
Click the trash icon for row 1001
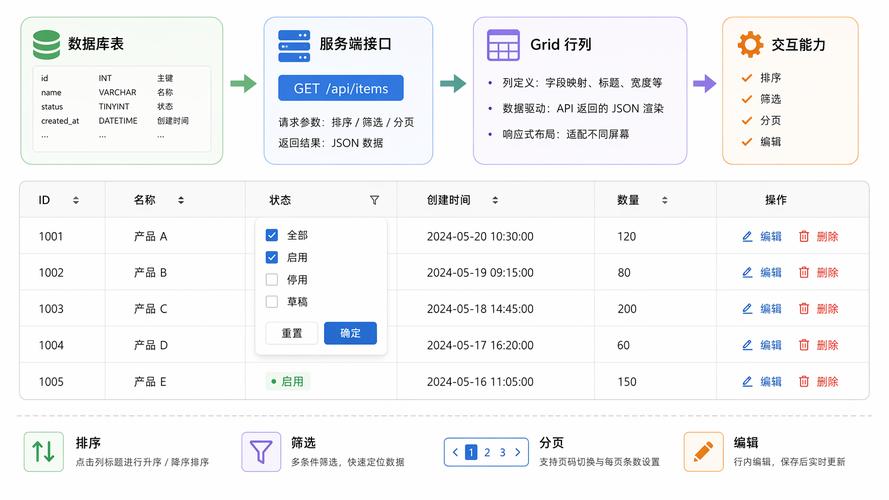click(803, 236)
